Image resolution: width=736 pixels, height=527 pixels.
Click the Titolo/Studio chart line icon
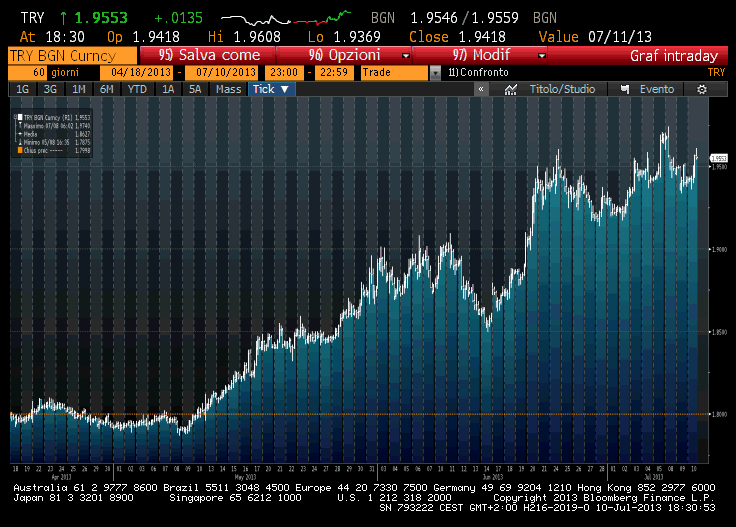(511, 89)
